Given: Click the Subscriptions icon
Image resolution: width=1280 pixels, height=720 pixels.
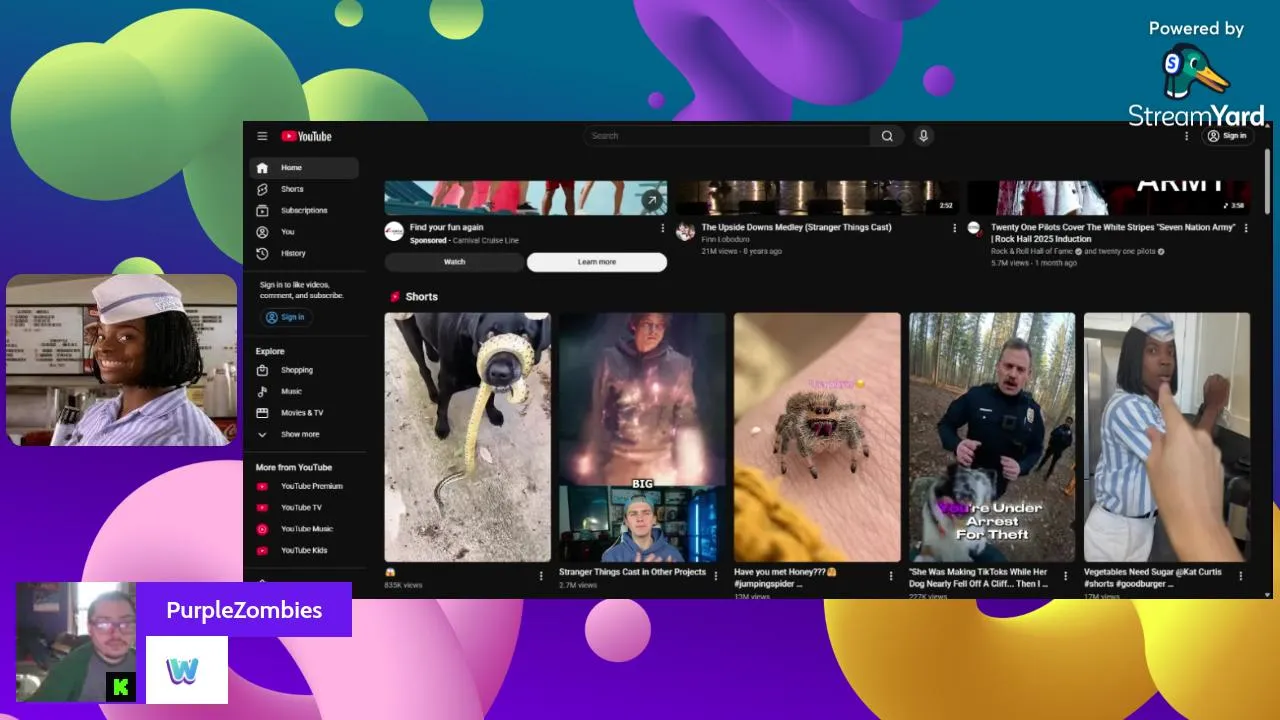Looking at the screenshot, I should point(262,210).
